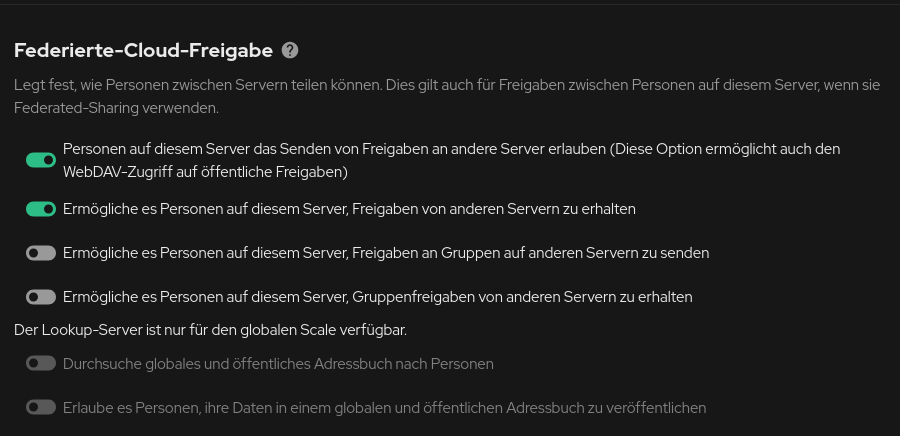Enable sending shares to groups on other servers
This screenshot has height=436, width=900.
tap(41, 253)
